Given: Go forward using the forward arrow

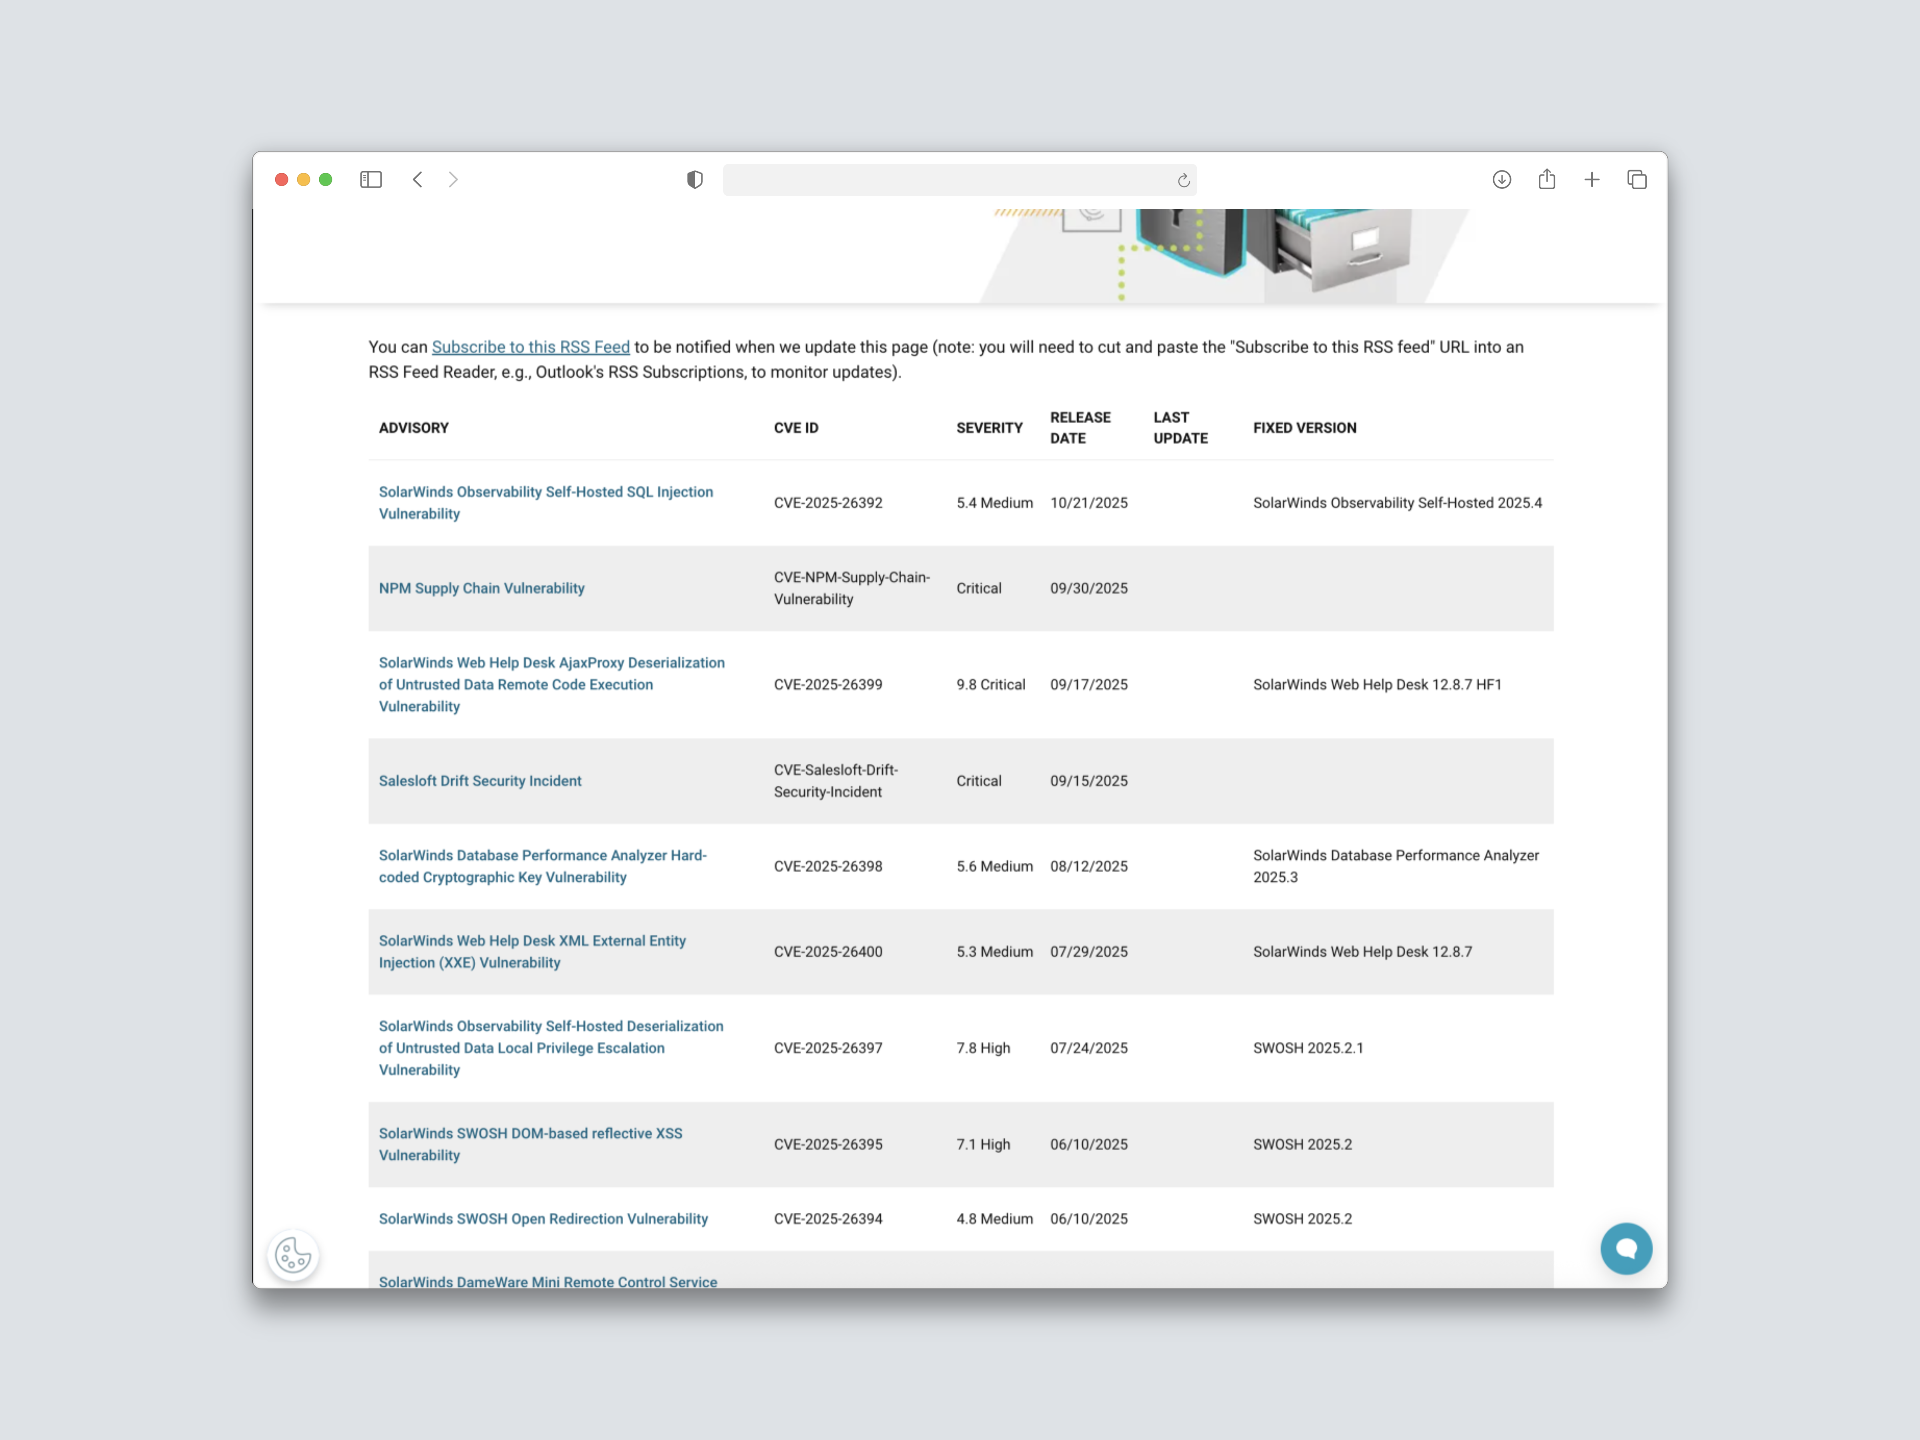Looking at the screenshot, I should [453, 180].
